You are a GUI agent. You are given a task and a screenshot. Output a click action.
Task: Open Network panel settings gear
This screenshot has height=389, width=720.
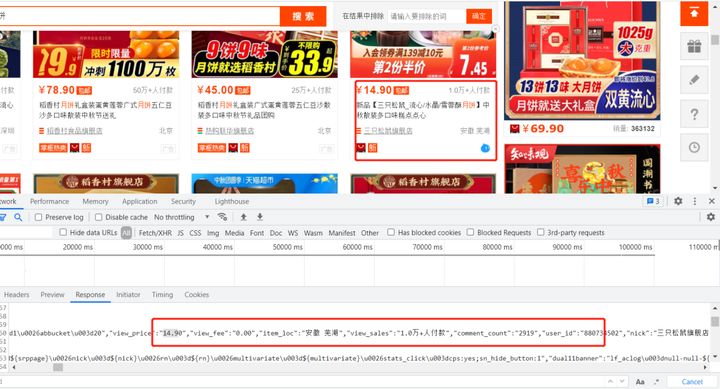(711, 217)
